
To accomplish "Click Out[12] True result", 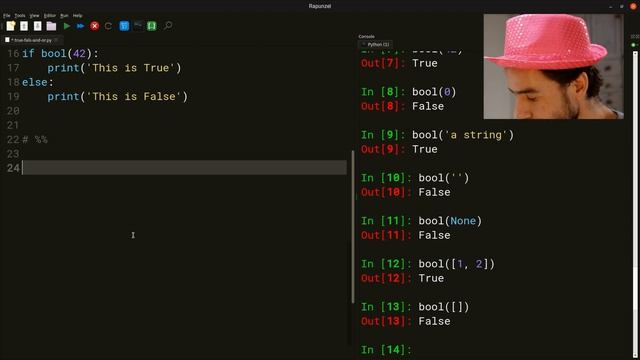I will click(431, 278).
